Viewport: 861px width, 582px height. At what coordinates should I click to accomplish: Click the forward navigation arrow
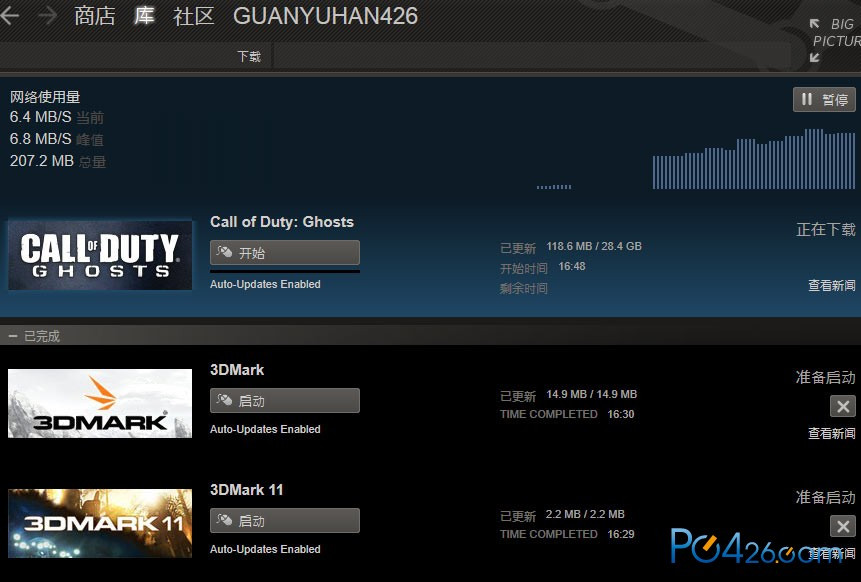48,15
